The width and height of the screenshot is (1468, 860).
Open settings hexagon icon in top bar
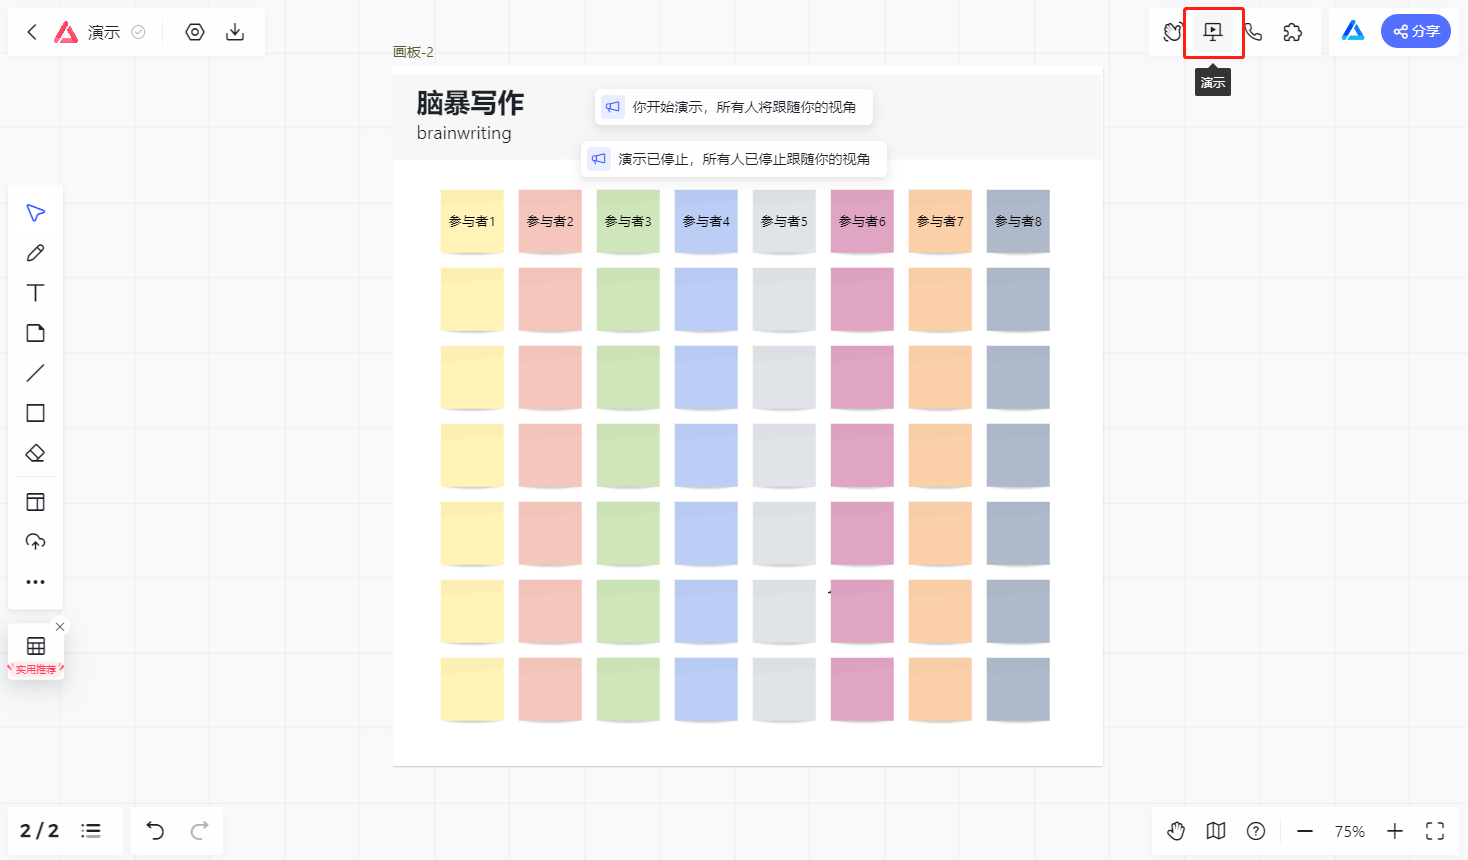[x=195, y=32]
